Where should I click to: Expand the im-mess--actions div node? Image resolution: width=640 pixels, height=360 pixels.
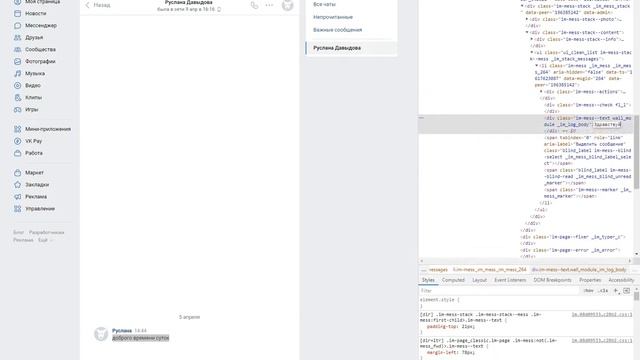542,92
